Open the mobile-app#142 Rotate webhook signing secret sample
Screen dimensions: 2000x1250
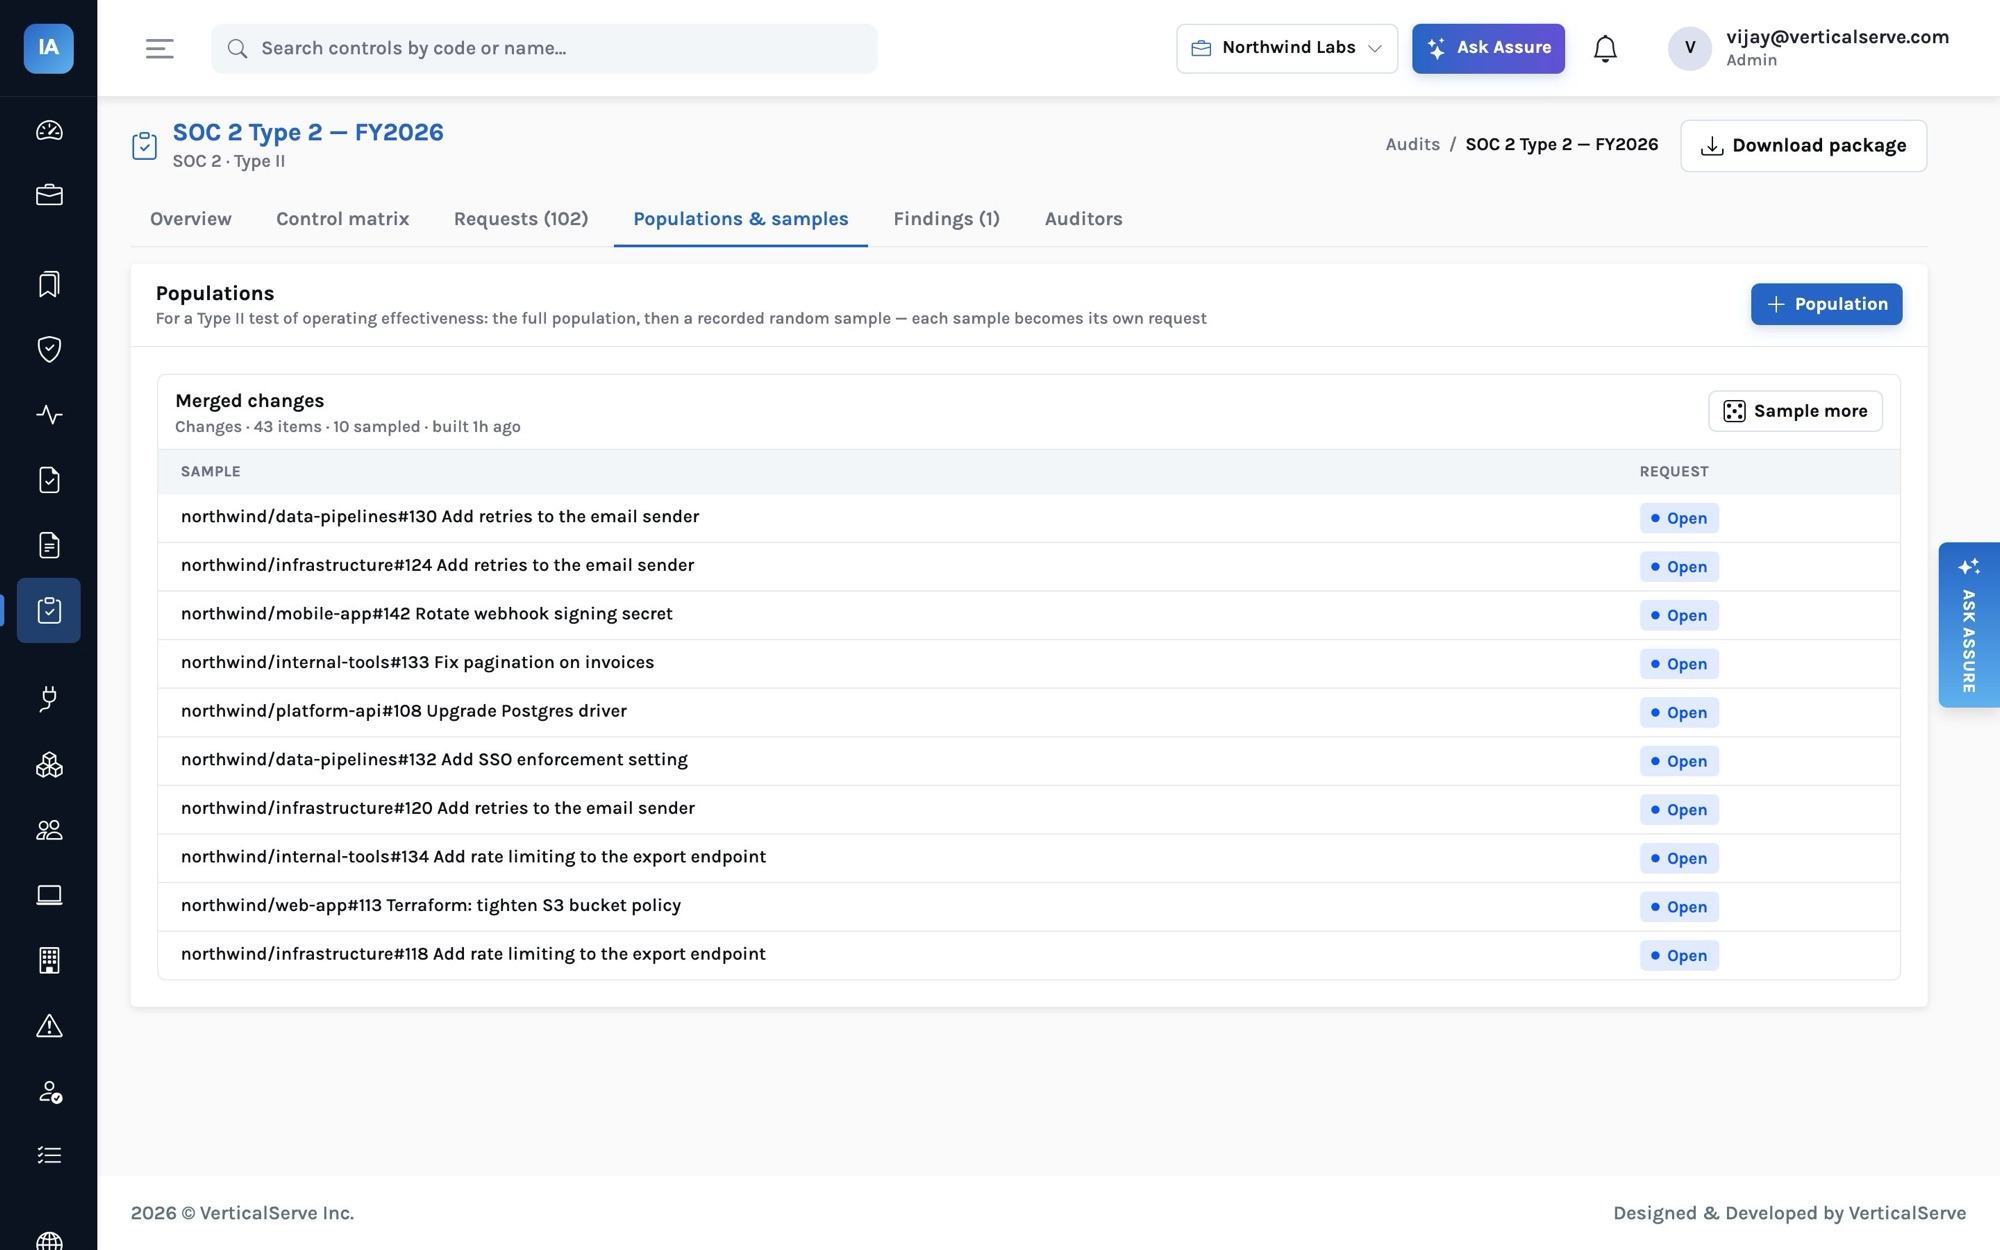pyautogui.click(x=427, y=614)
